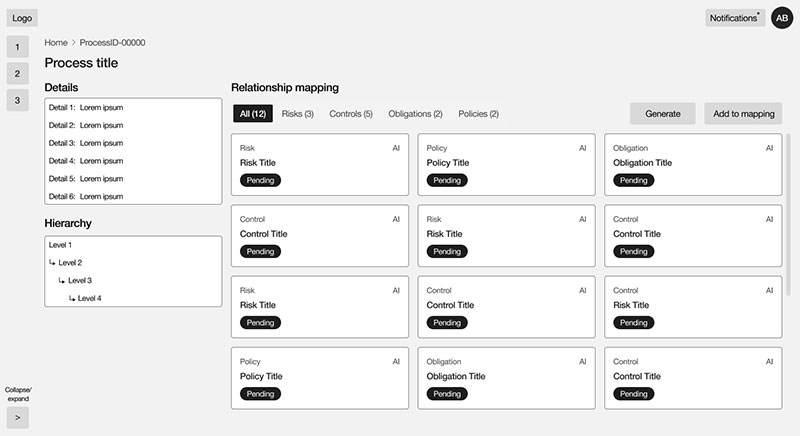The image size is (800, 436).
Task: Open sidebar navigation item 2
Action: 17,73
